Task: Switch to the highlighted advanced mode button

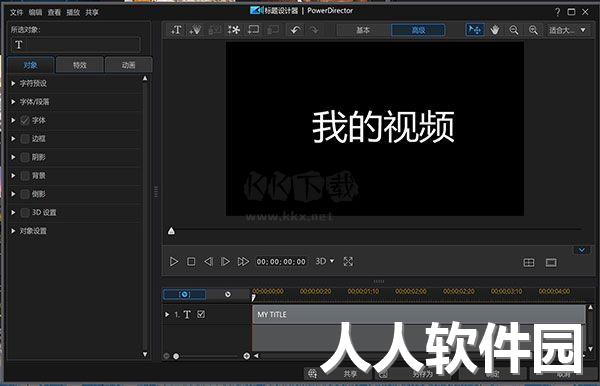Action: click(418, 30)
